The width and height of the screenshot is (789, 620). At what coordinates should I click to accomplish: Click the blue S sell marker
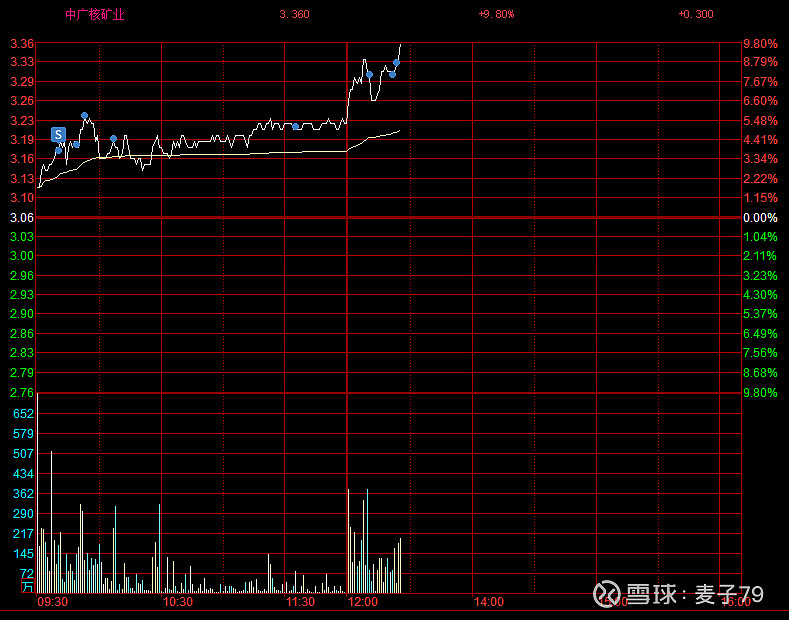pyautogui.click(x=58, y=134)
